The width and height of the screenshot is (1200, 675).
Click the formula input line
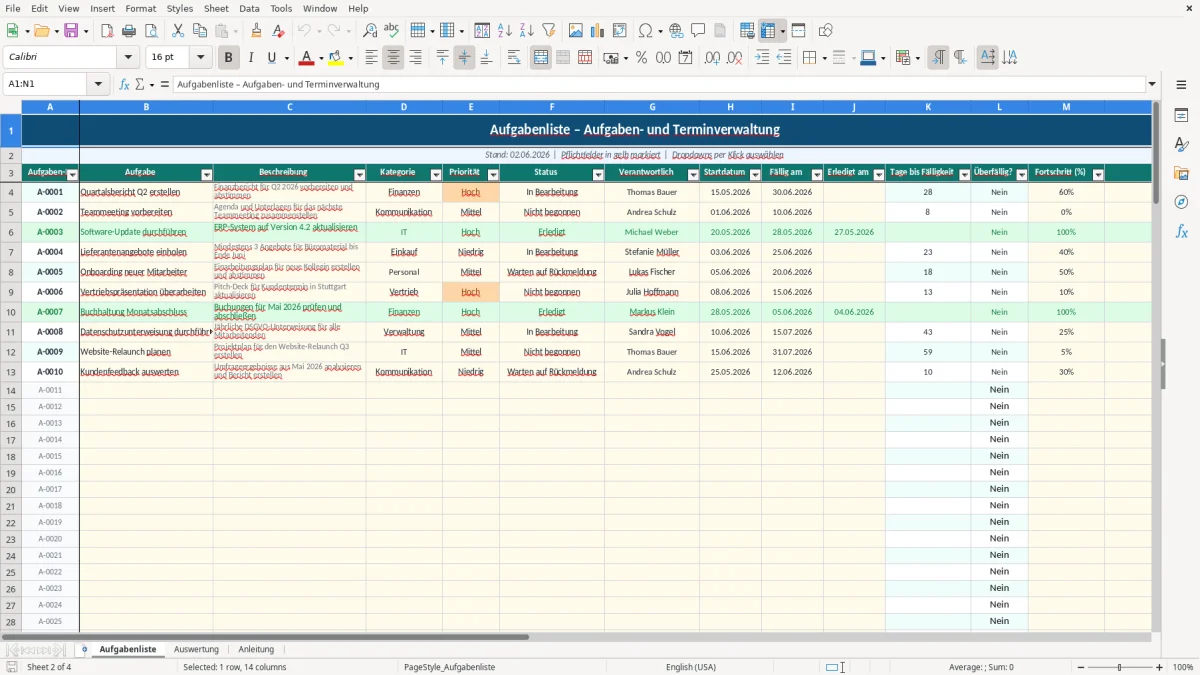pyautogui.click(x=658, y=84)
